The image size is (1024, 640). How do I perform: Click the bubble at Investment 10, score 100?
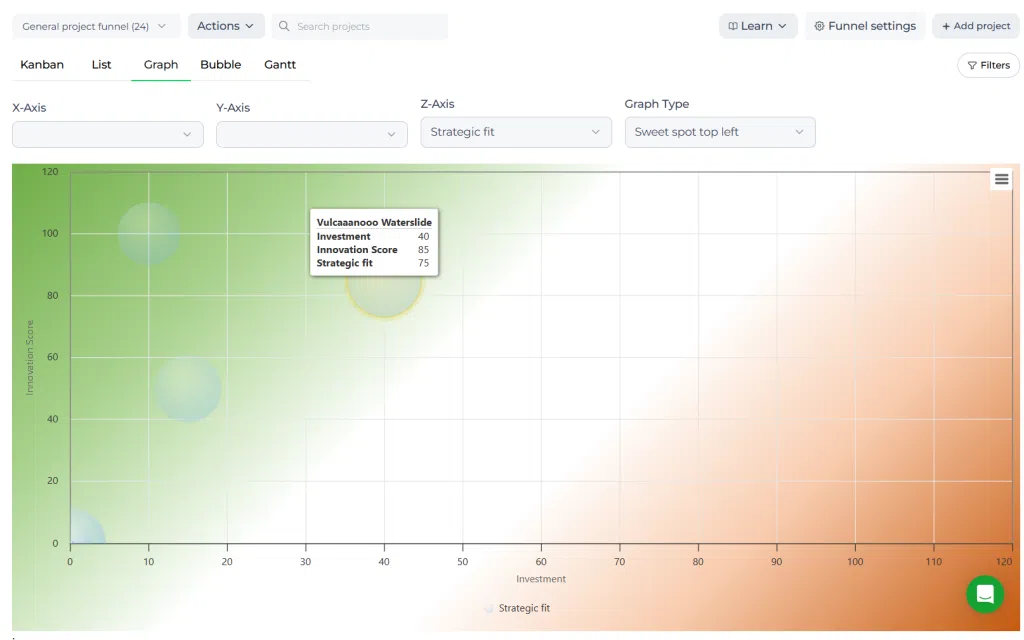click(x=149, y=234)
